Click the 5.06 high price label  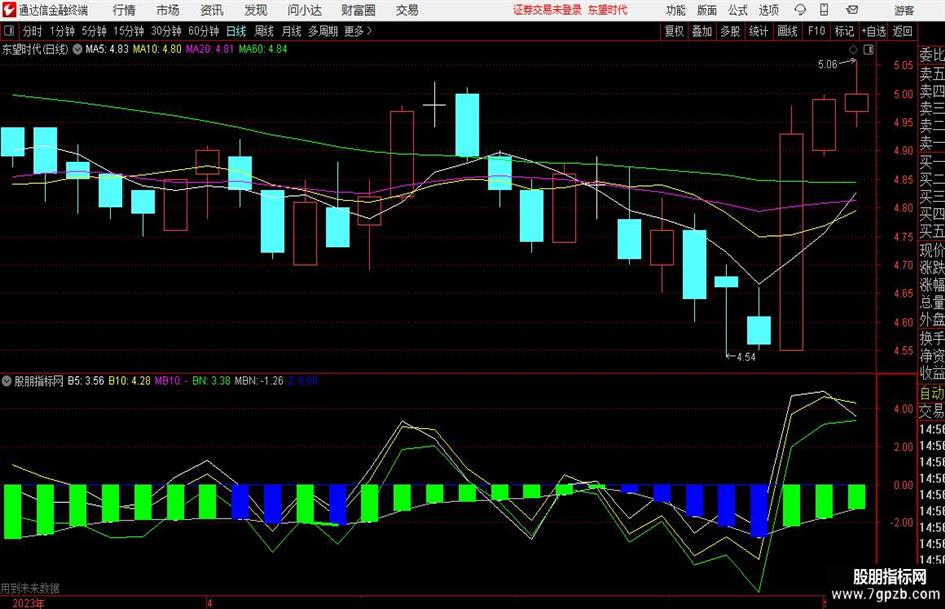pyautogui.click(x=827, y=65)
